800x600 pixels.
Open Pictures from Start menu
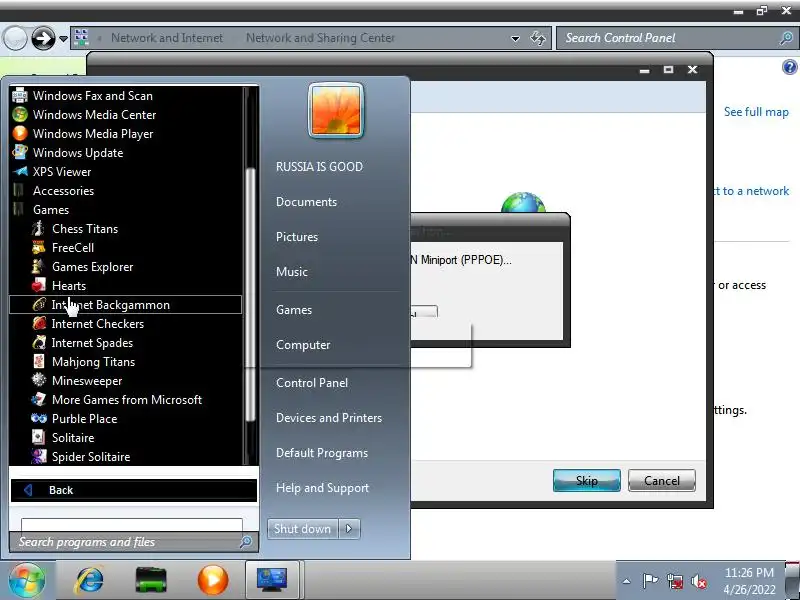click(296, 237)
